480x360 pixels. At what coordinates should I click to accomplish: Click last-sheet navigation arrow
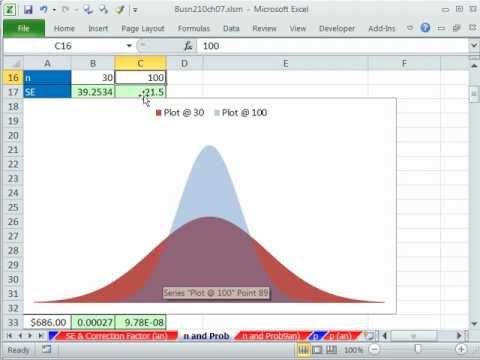point(40,336)
